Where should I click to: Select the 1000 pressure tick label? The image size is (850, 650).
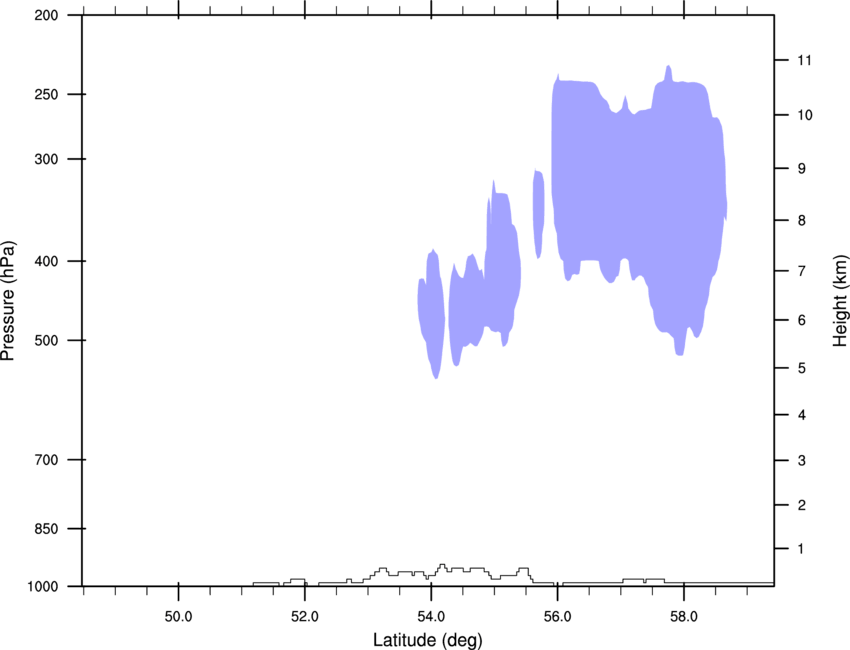click(42, 587)
